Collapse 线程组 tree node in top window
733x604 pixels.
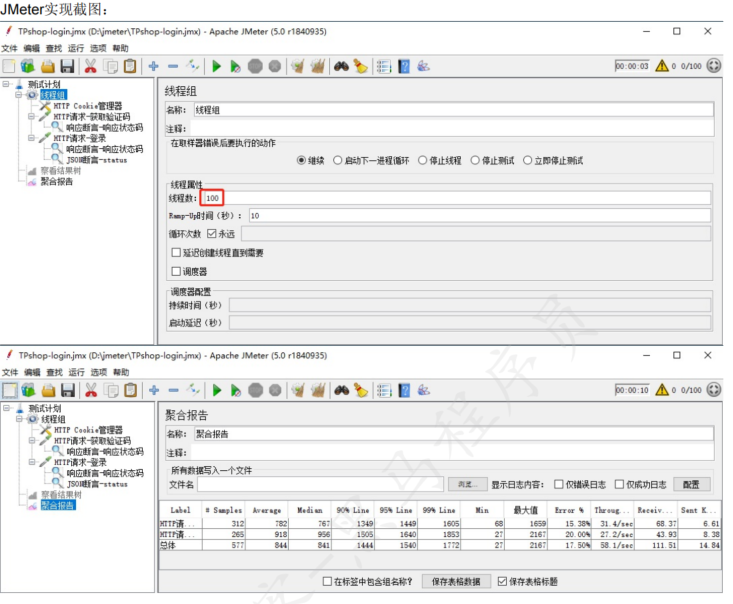pyautogui.click(x=18, y=95)
